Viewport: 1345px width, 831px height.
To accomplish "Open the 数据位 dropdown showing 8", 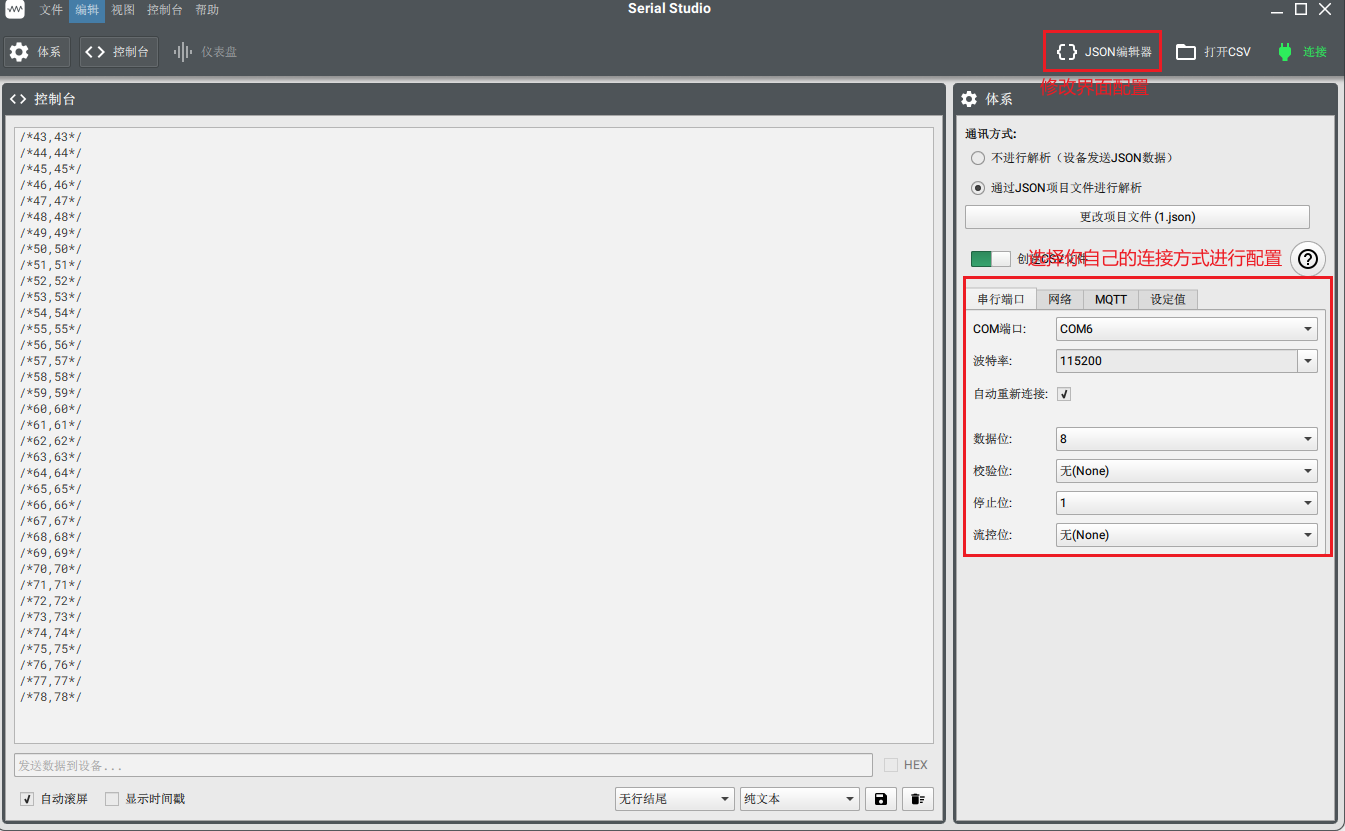I will tap(1186, 439).
